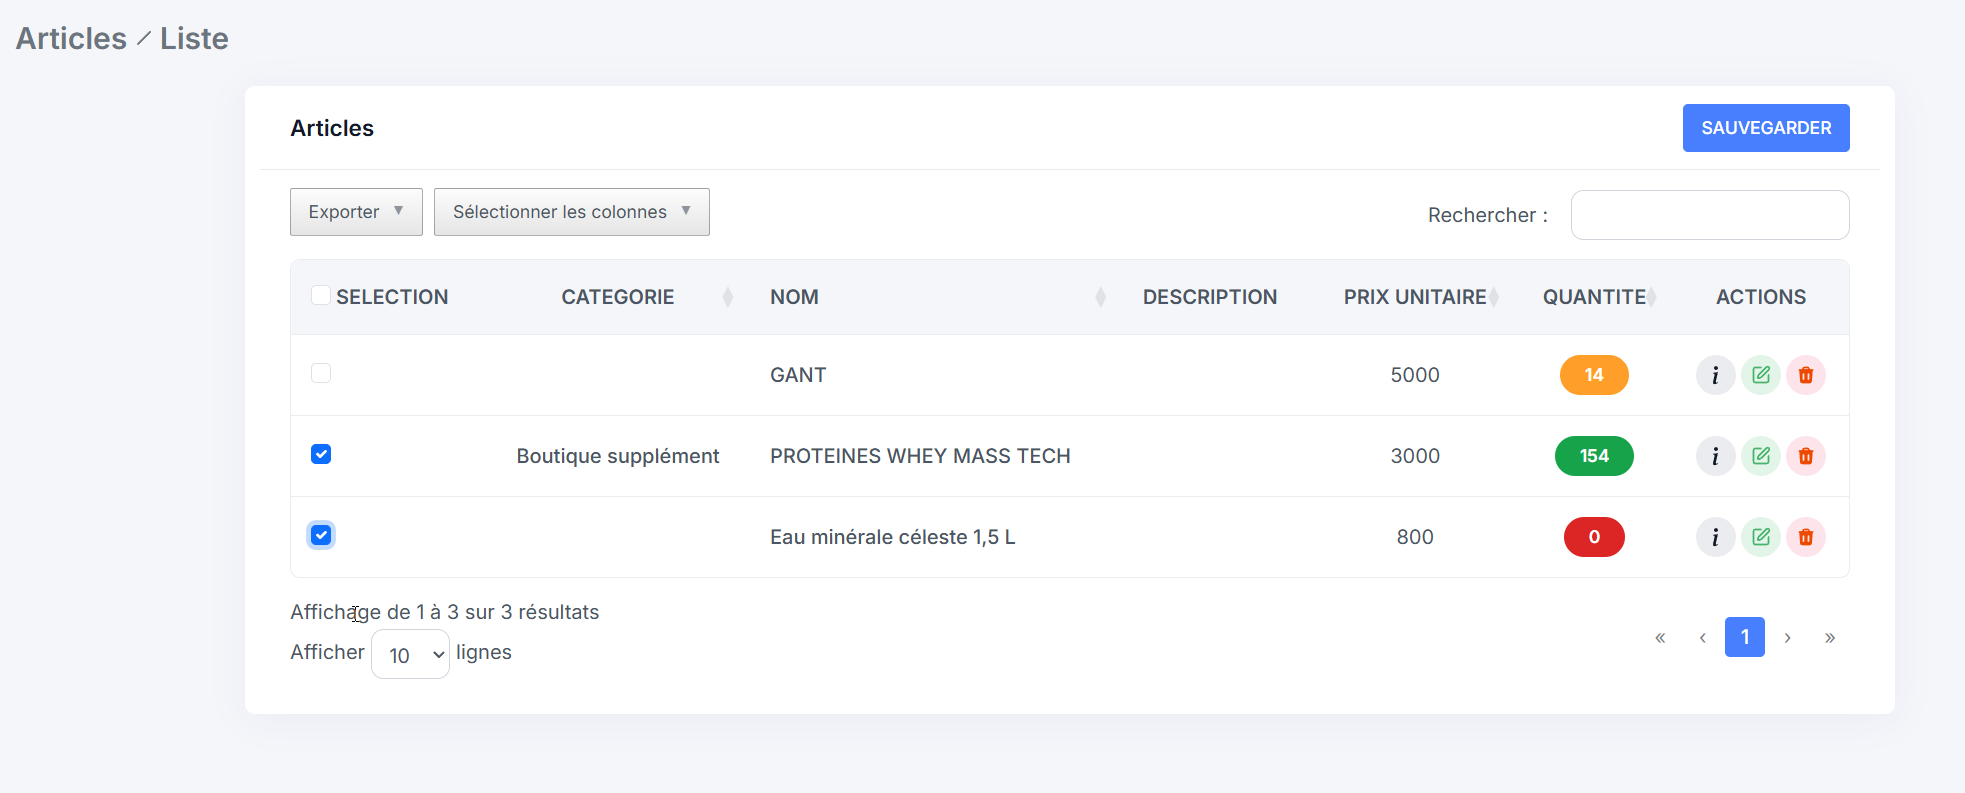Click the price value 3000

coord(1415,456)
